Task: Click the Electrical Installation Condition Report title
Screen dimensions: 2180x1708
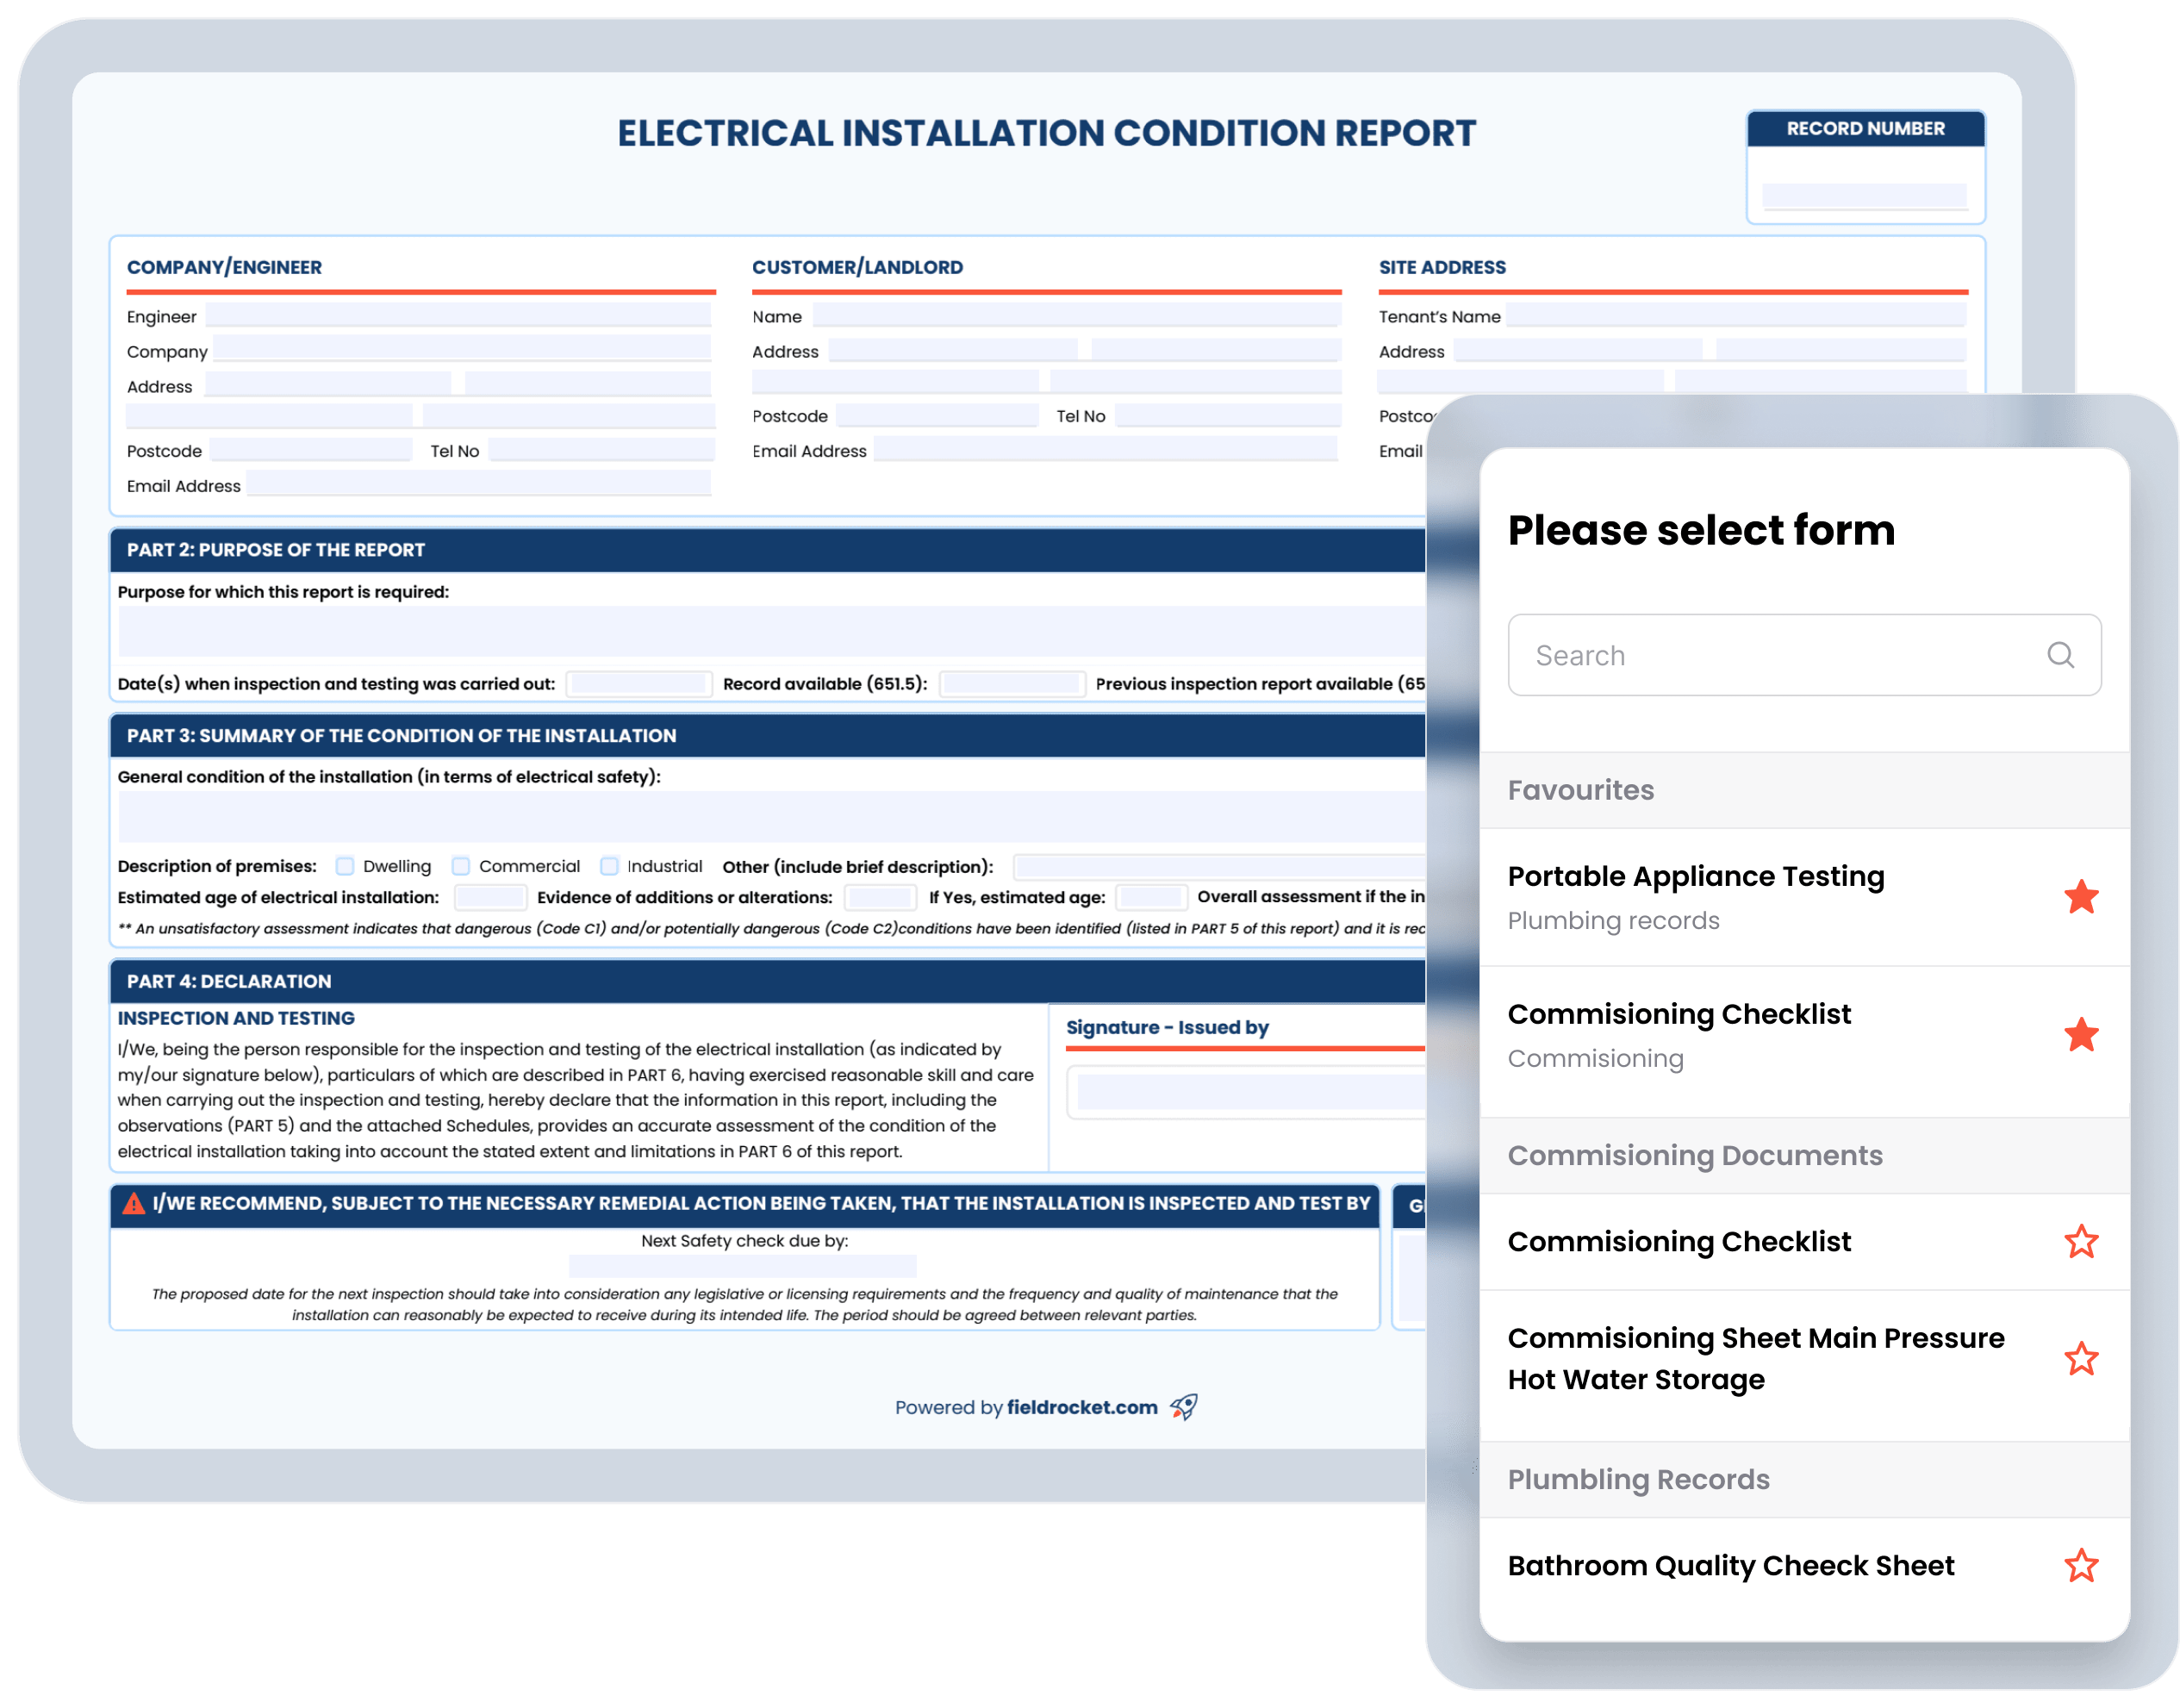Action: coord(1046,132)
